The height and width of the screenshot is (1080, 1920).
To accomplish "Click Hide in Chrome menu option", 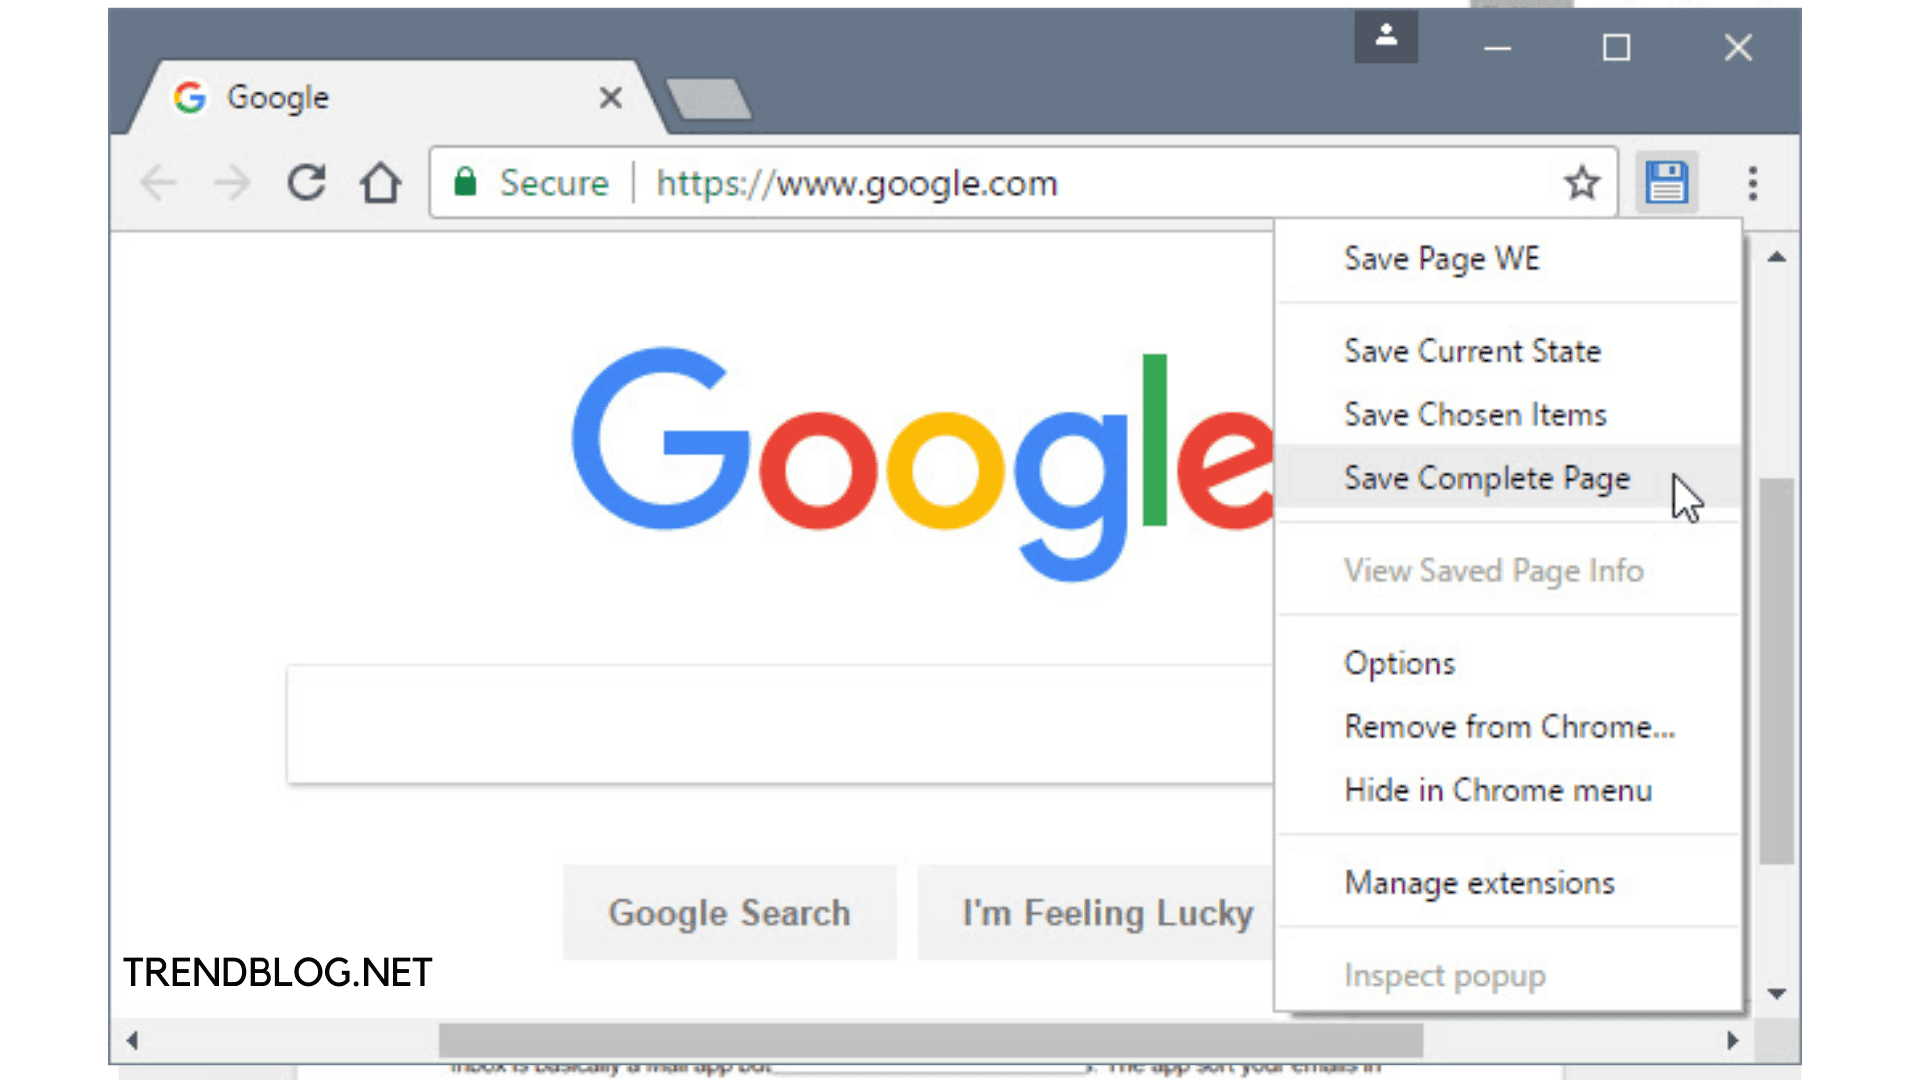I will pyautogui.click(x=1497, y=789).
